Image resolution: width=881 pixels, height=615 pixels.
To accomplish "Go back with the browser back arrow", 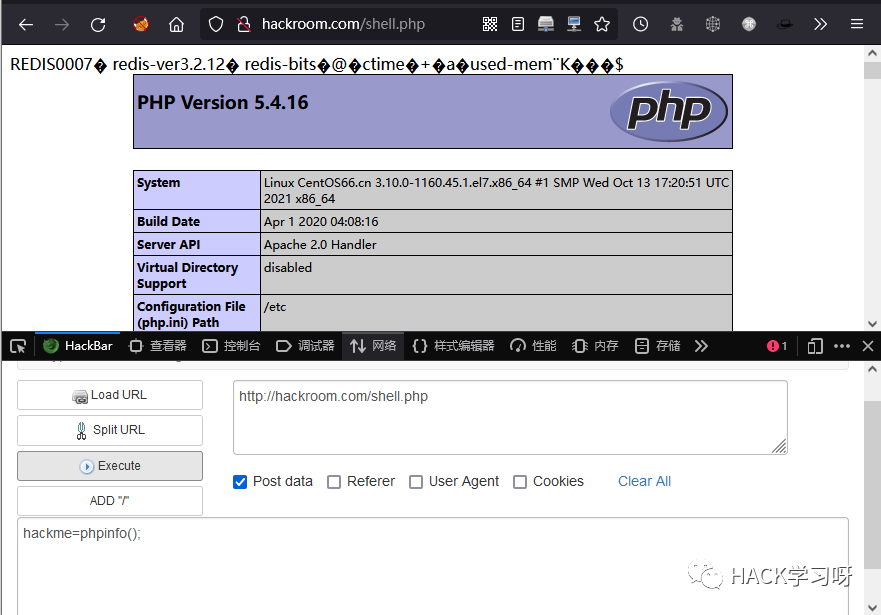I will 26,24.
